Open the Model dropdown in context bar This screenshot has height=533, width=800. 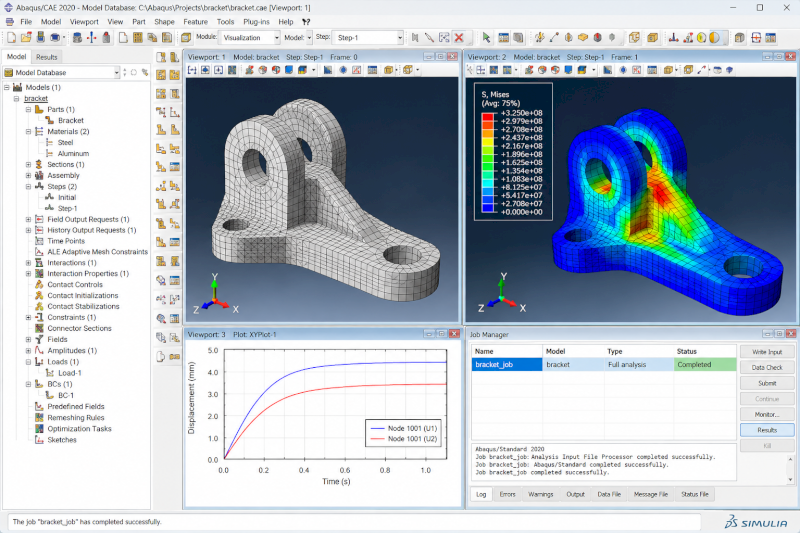(309, 37)
